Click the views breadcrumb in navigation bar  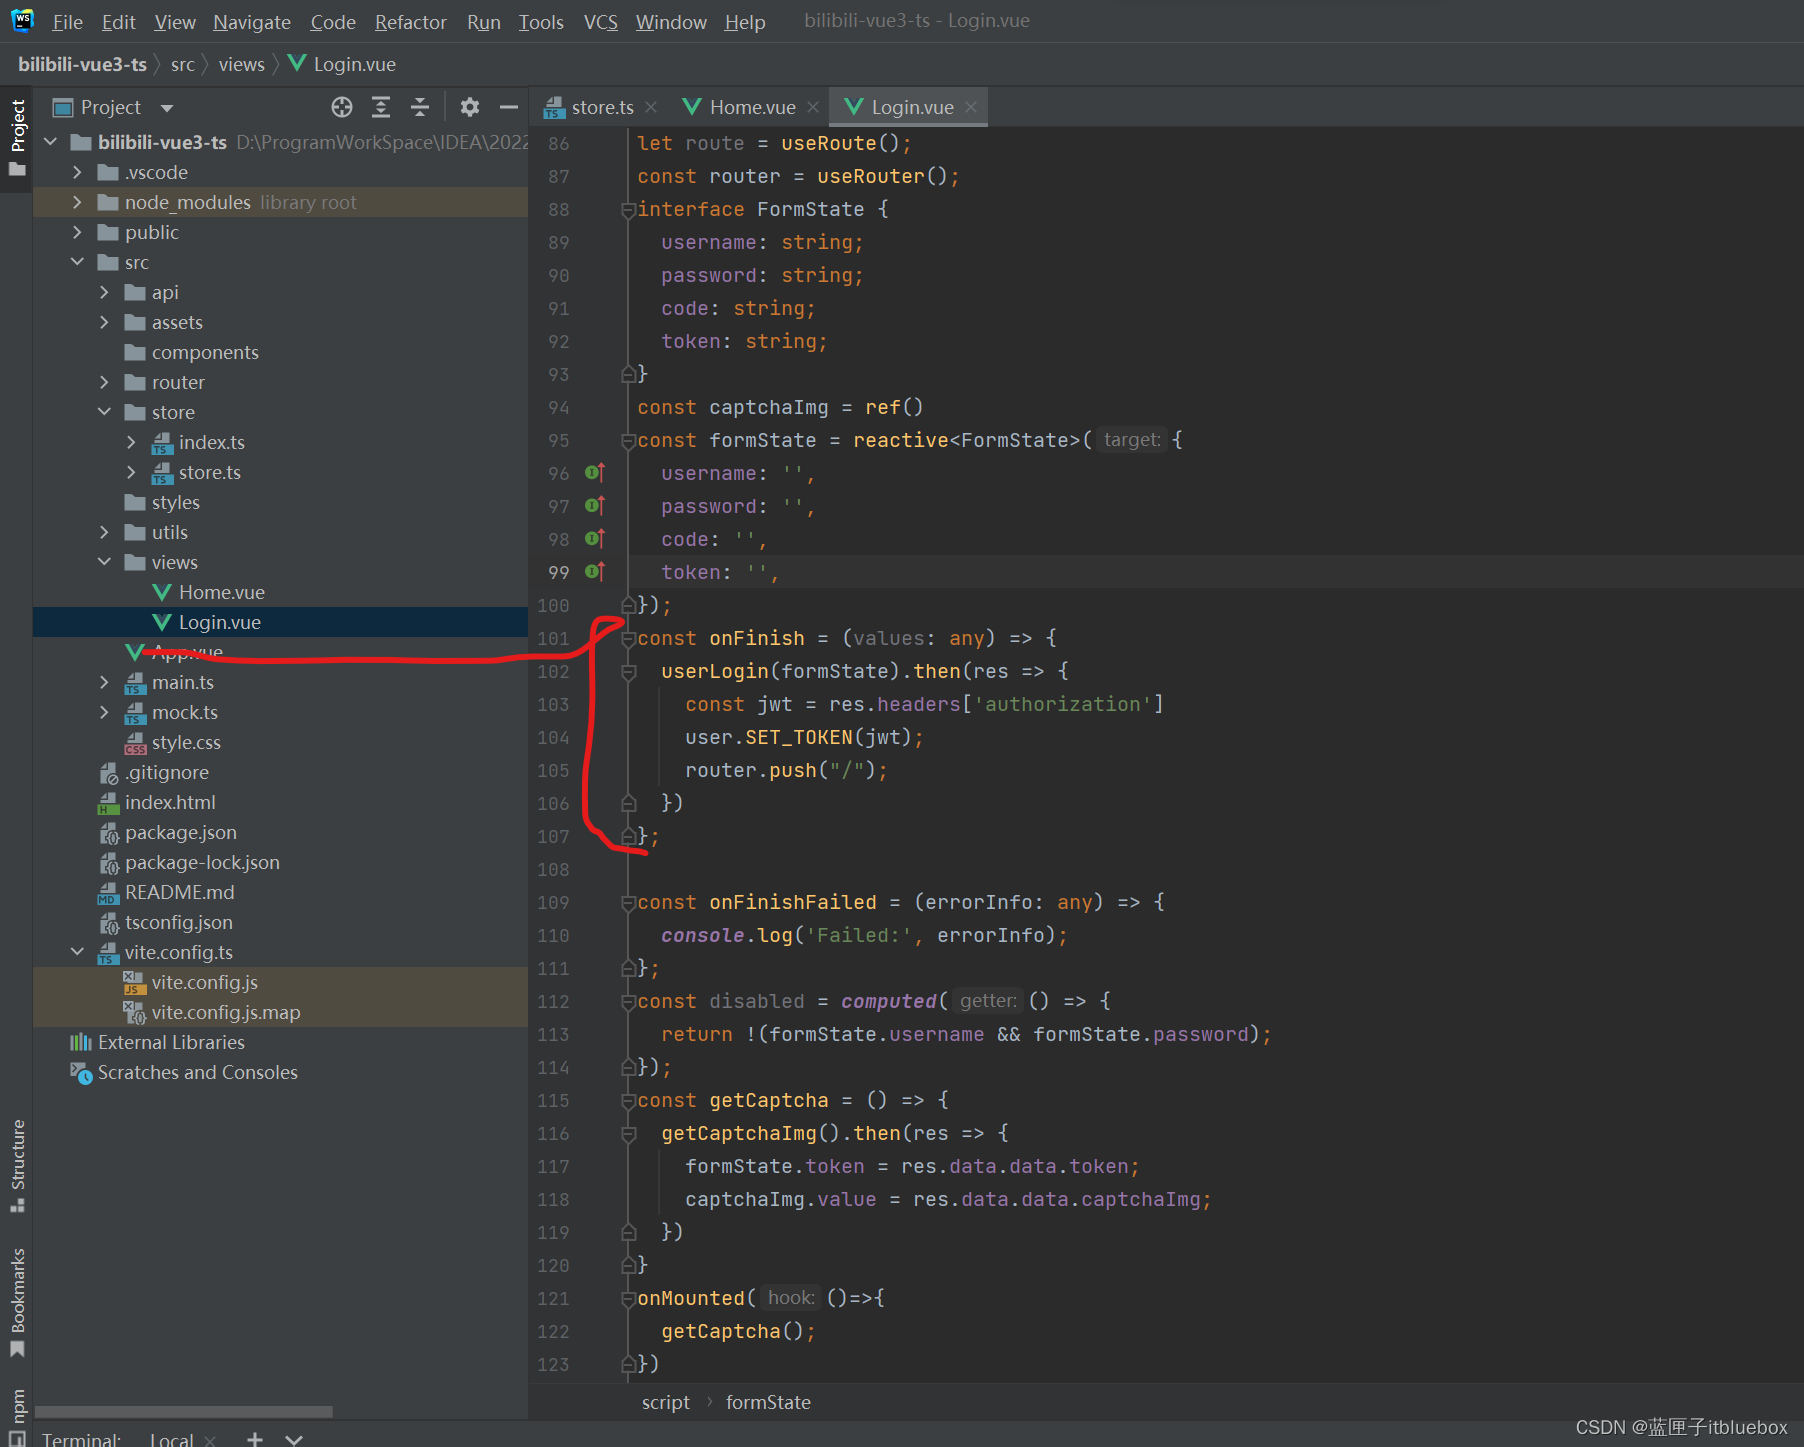(241, 64)
